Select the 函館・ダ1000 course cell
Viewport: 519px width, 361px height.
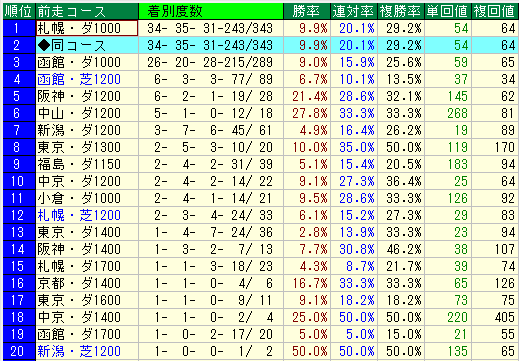(x=87, y=62)
